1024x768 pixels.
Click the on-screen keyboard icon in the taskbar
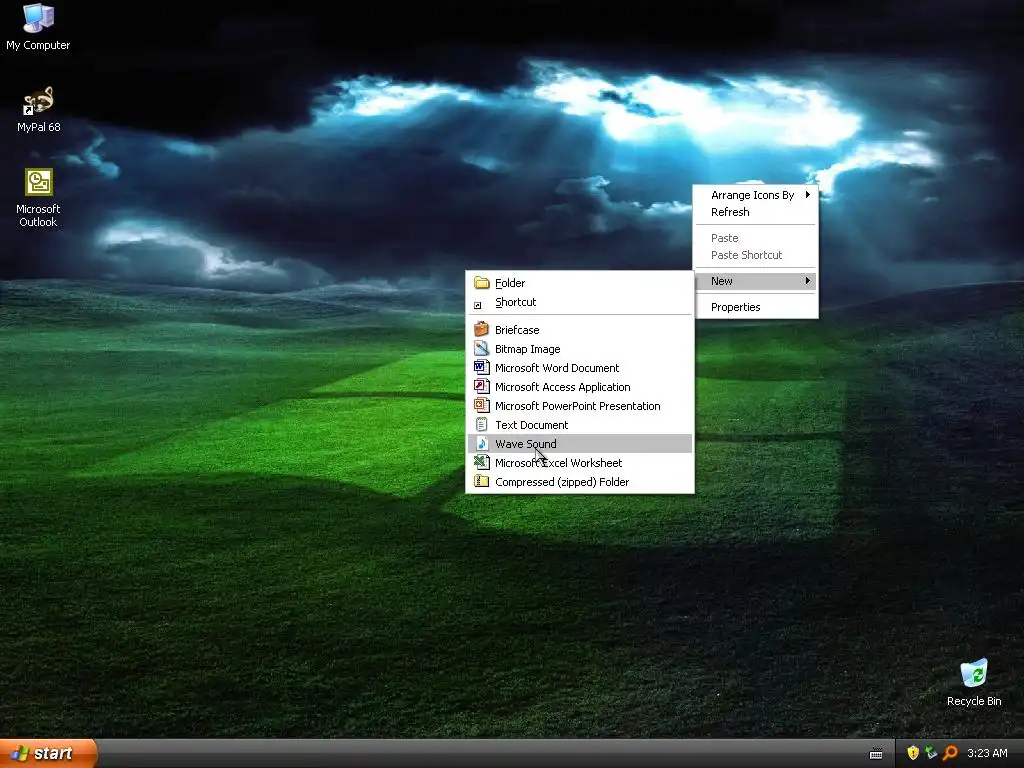coord(876,754)
